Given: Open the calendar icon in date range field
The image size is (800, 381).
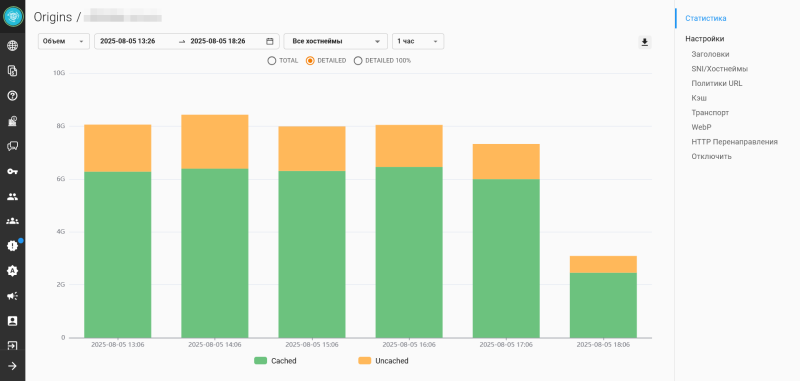Looking at the screenshot, I should pyautogui.click(x=270, y=41).
